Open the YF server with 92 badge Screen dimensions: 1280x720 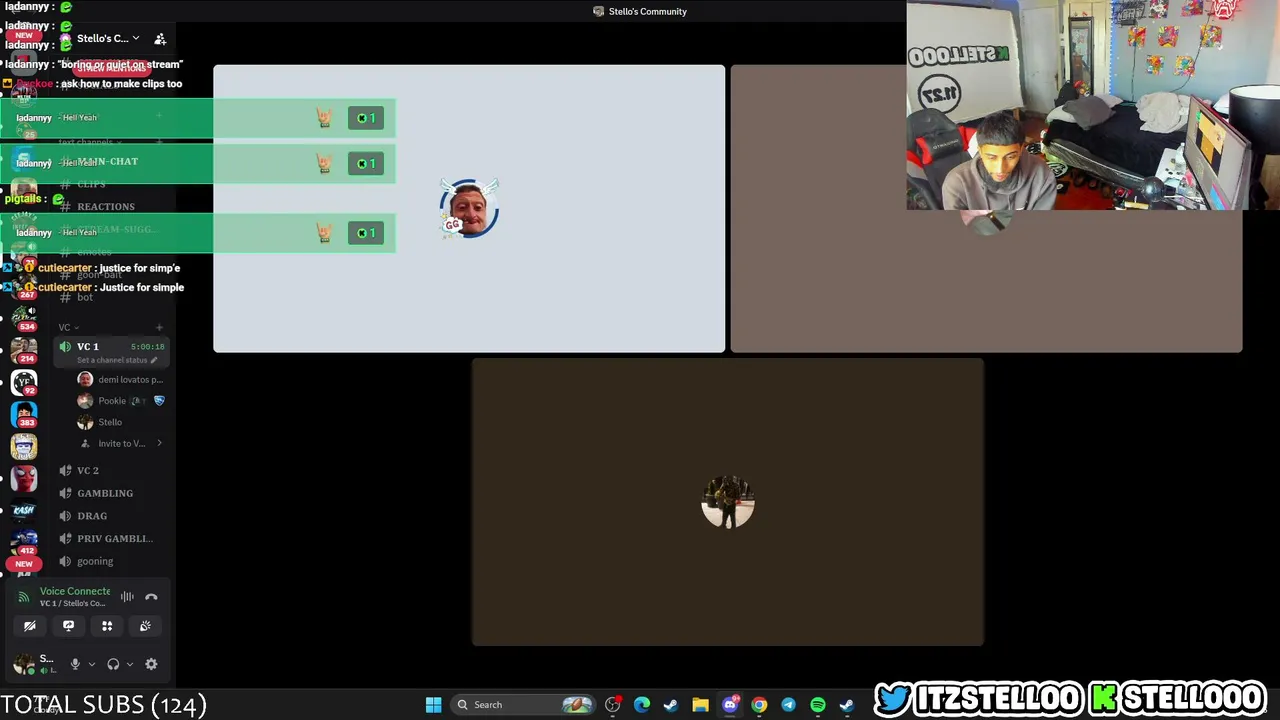click(24, 383)
